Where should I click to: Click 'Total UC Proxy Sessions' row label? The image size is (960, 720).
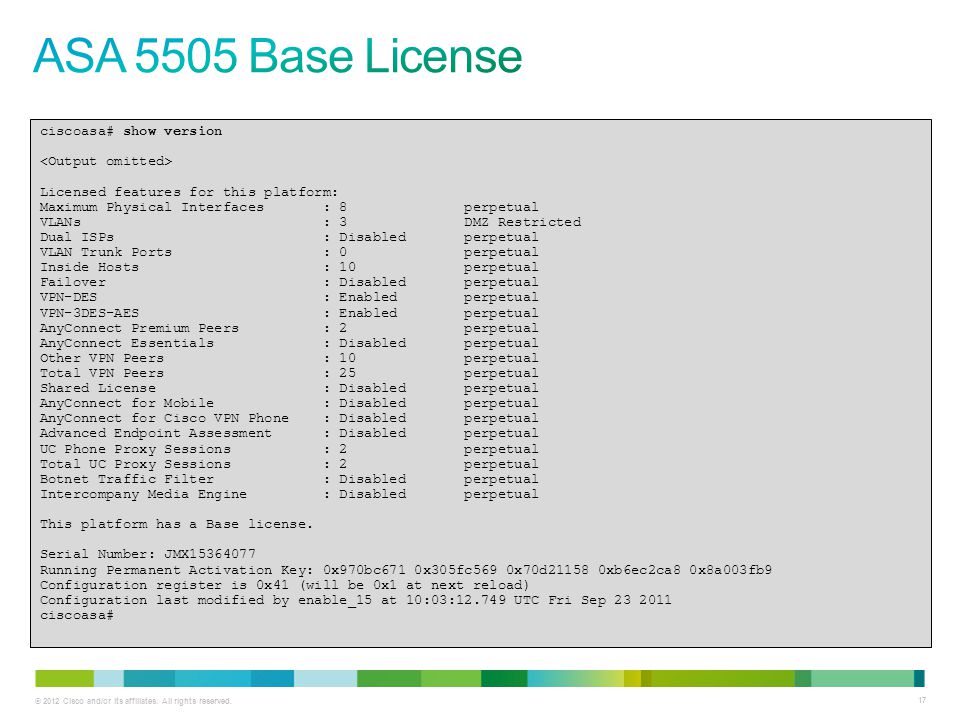[135, 464]
